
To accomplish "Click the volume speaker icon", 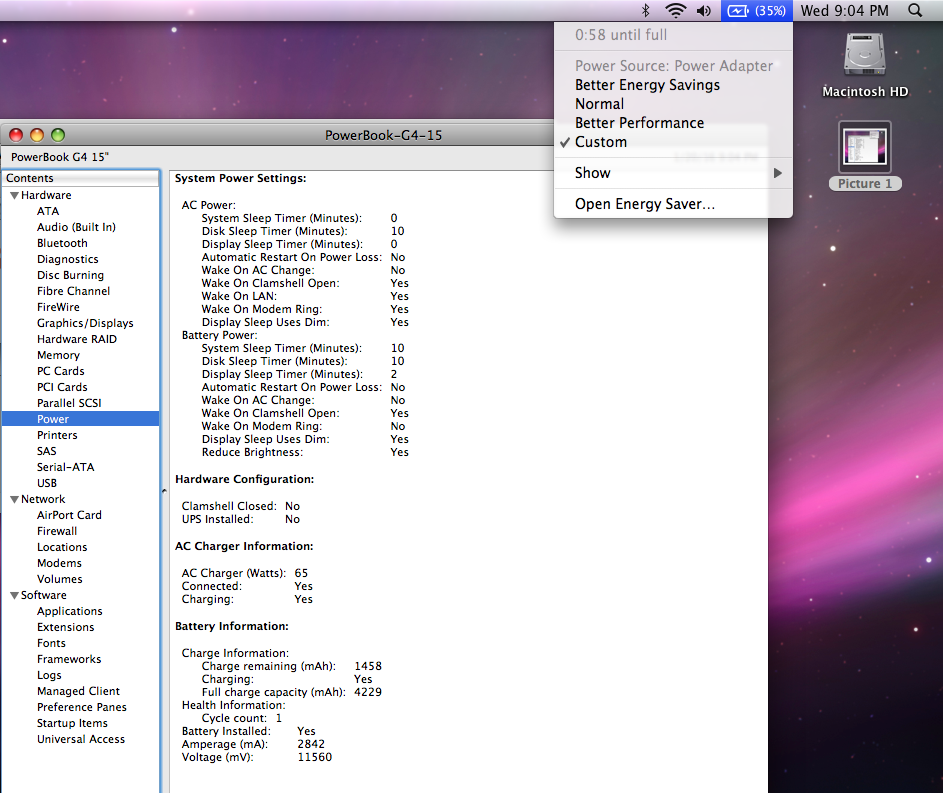I will point(704,10).
